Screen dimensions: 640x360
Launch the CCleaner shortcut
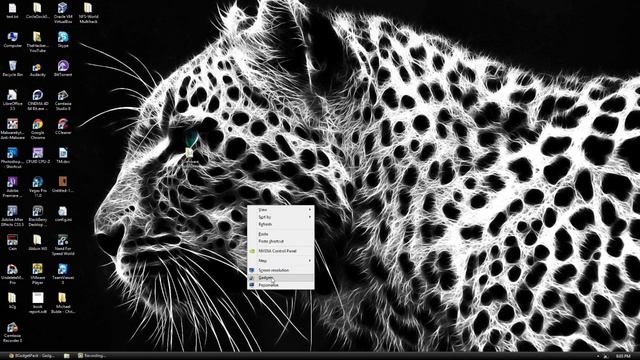(63, 127)
